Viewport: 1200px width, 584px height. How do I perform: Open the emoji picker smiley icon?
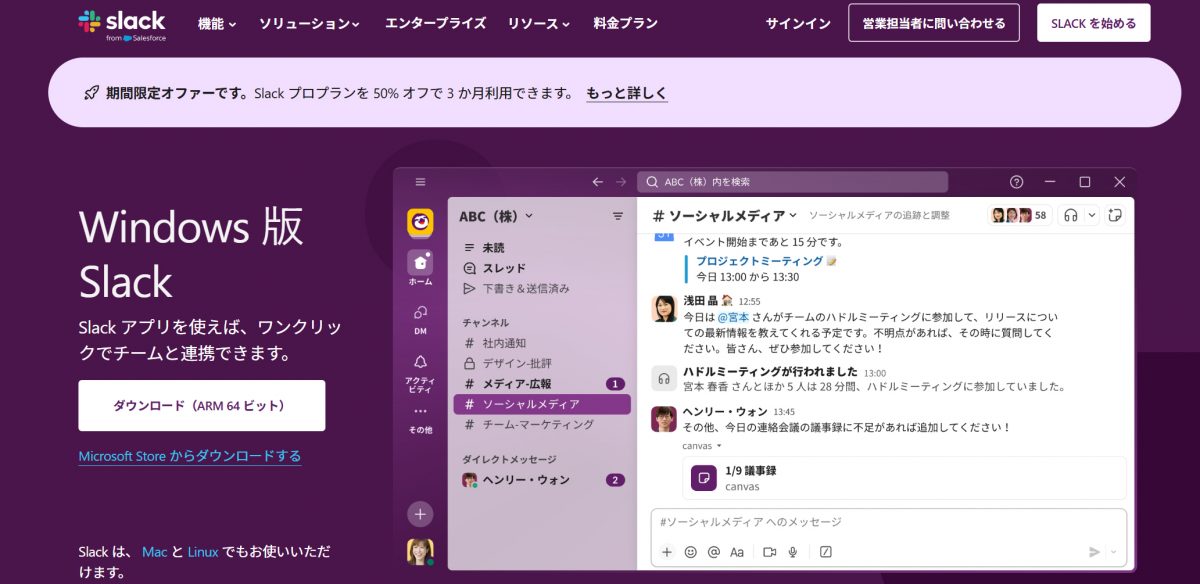click(690, 552)
